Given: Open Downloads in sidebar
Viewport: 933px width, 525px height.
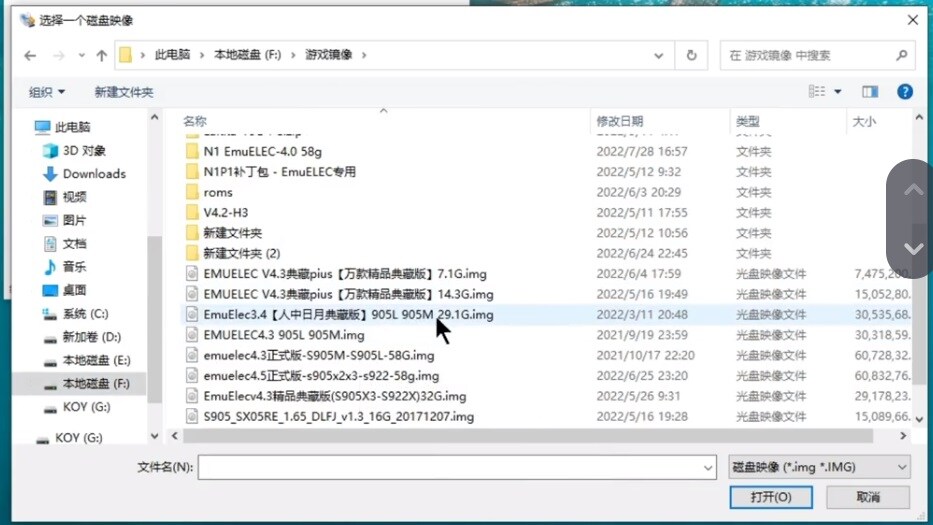Looking at the screenshot, I should (84, 174).
